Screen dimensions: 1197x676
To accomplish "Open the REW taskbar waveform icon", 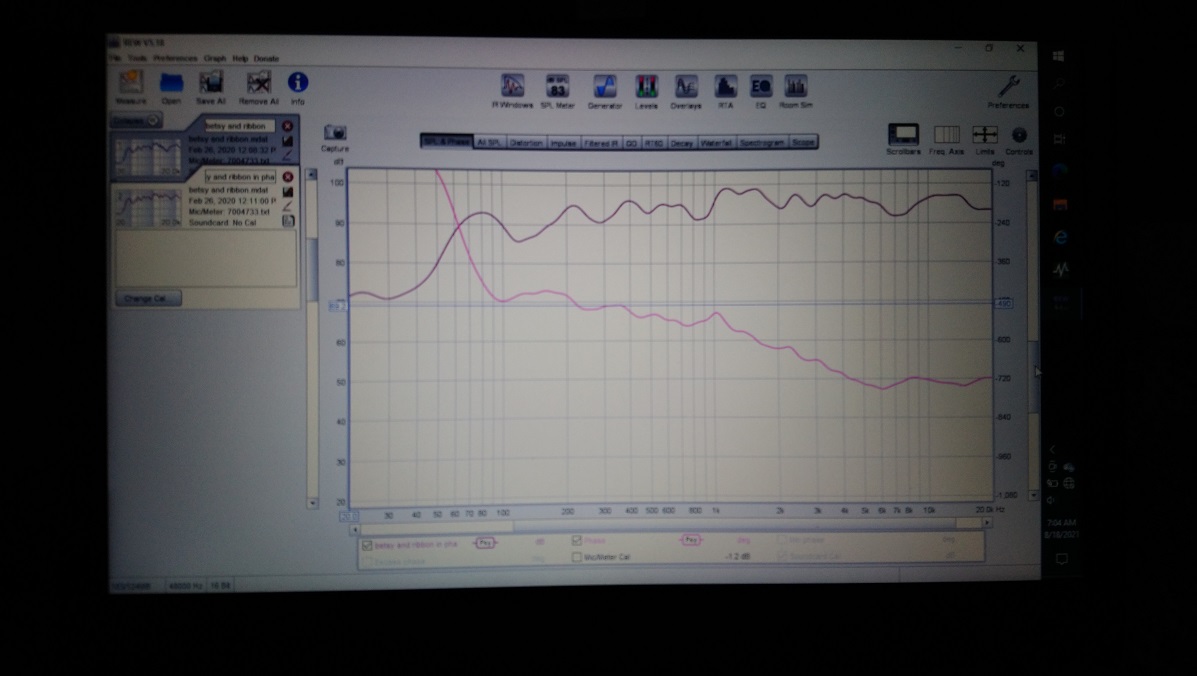I will pyautogui.click(x=1060, y=269).
